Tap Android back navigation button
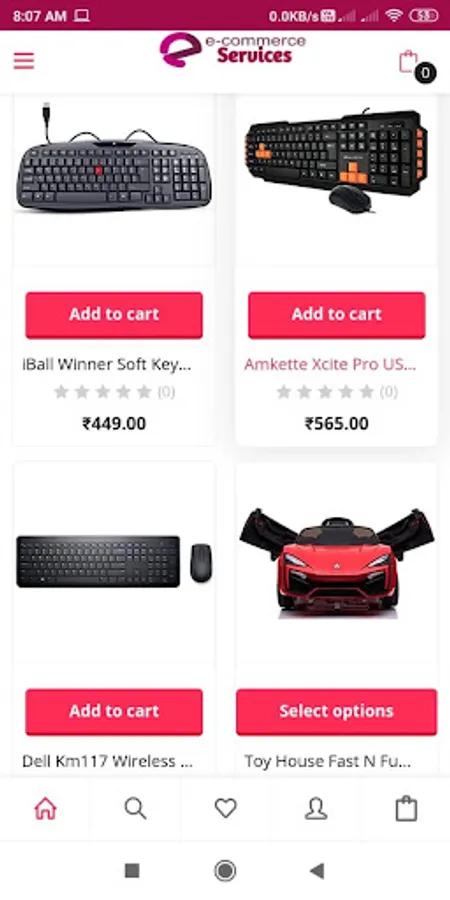This screenshot has height=900, width=450. coord(317,871)
